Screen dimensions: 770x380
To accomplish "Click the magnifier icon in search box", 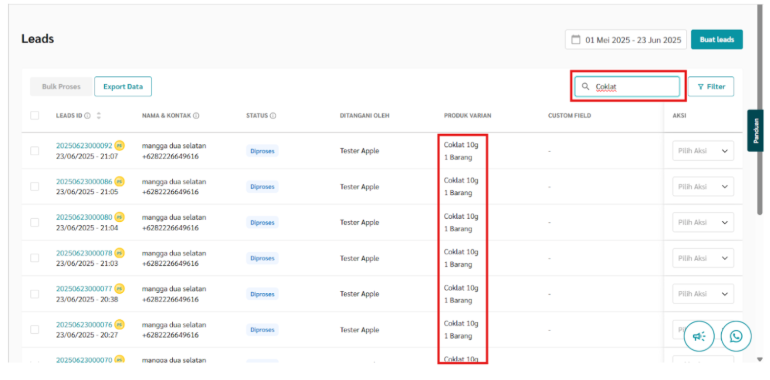I will 585,86.
